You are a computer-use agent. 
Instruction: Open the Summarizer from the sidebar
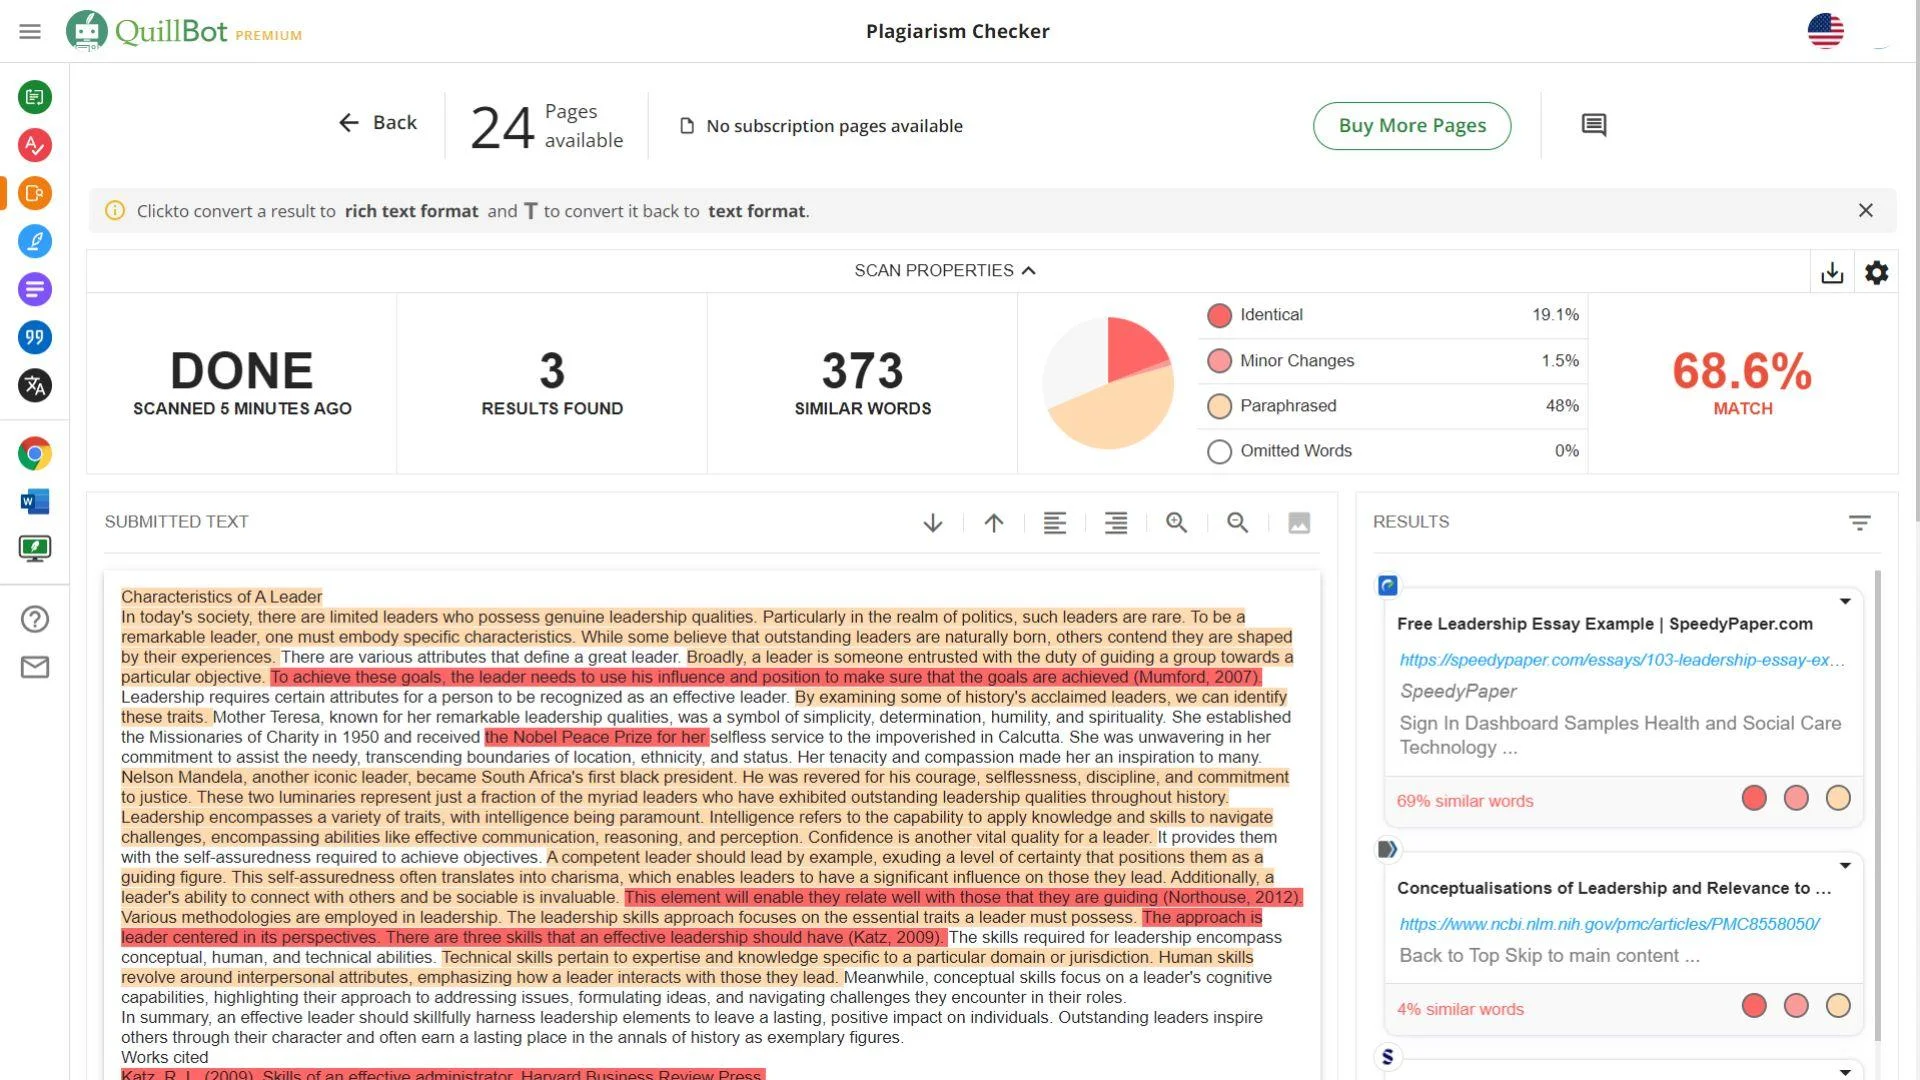35,289
